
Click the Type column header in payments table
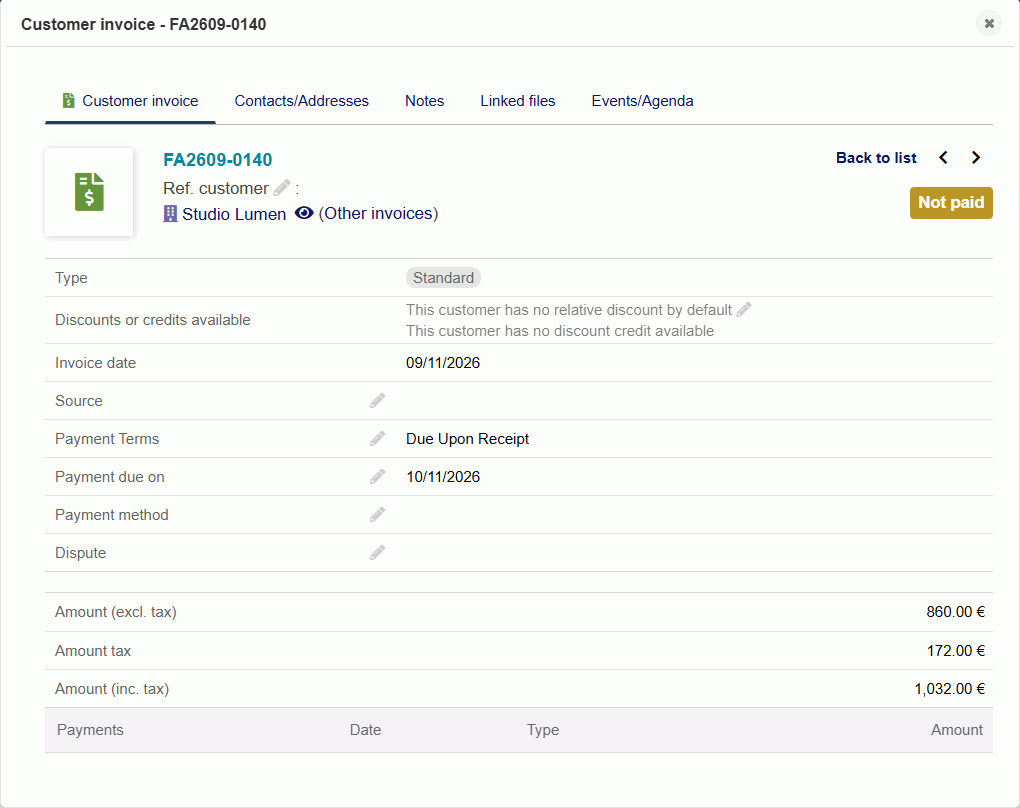pos(543,730)
